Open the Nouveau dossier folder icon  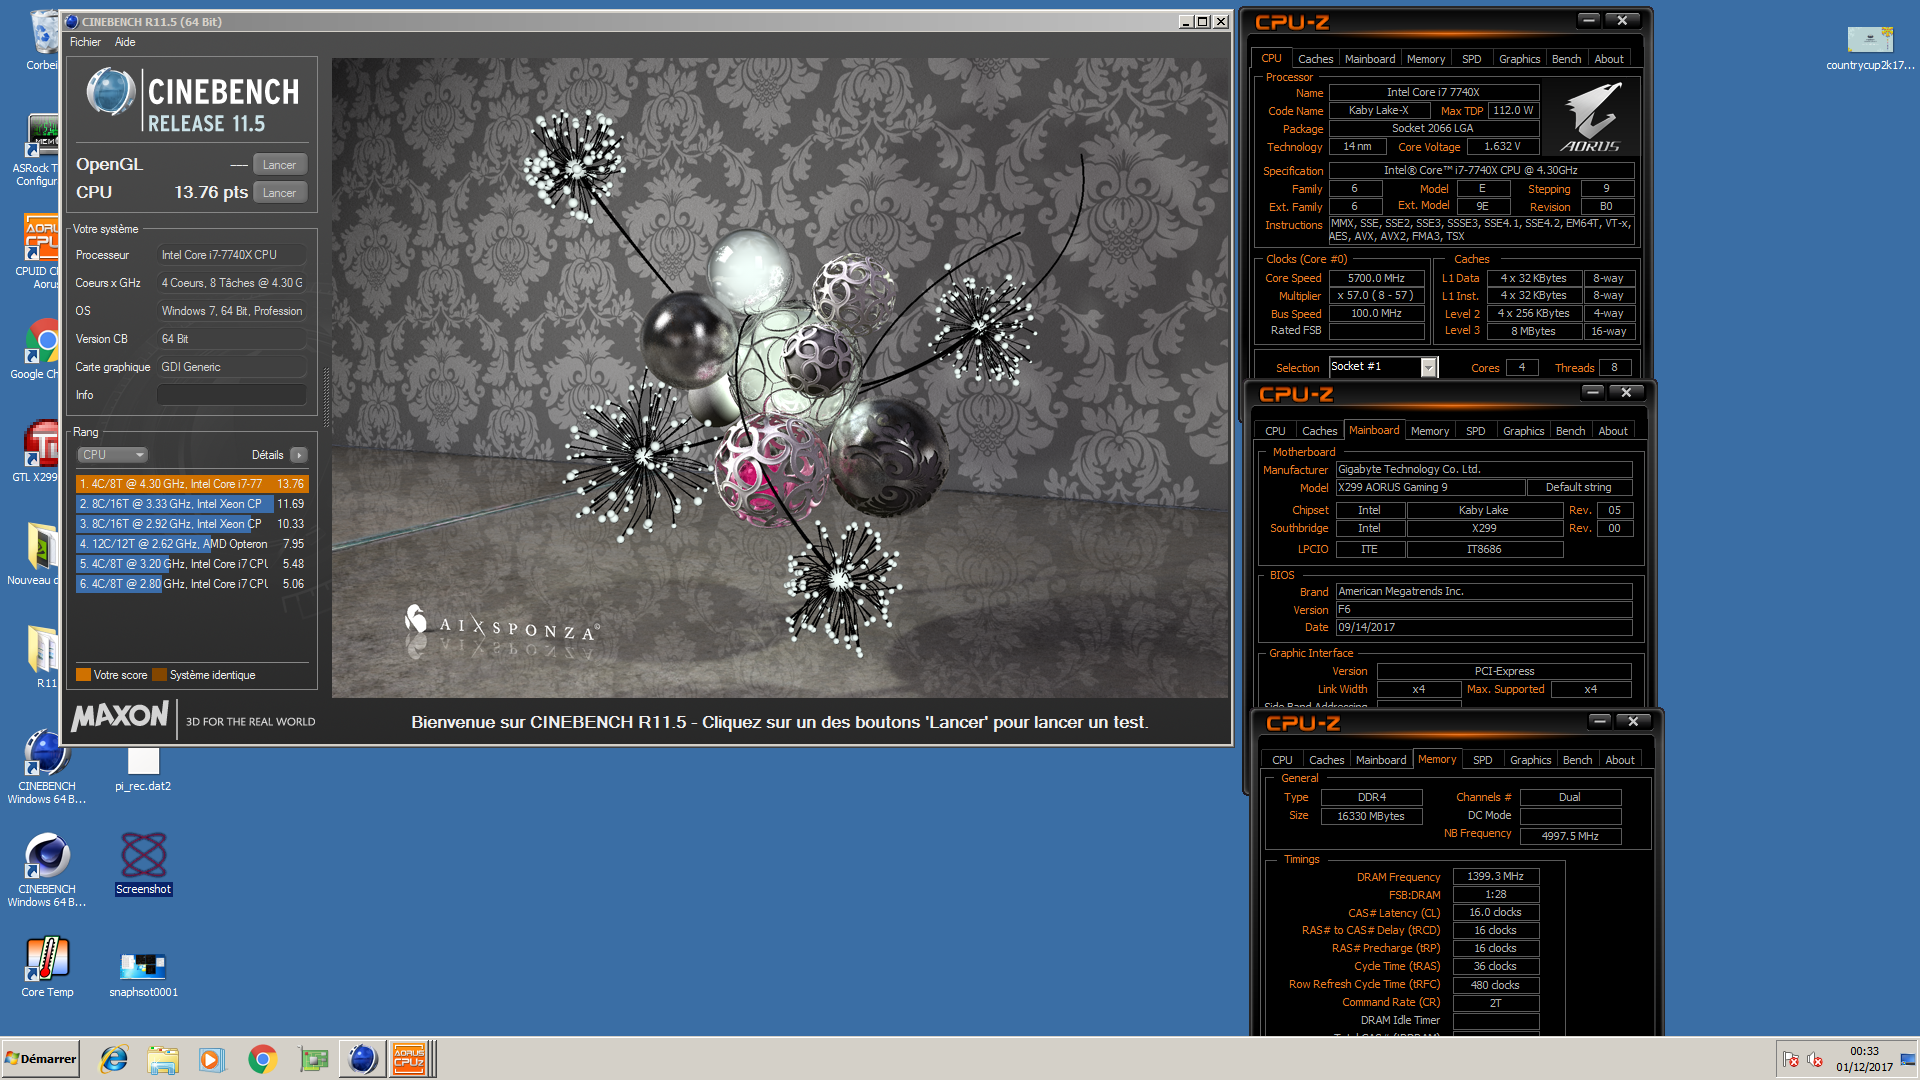tap(43, 548)
